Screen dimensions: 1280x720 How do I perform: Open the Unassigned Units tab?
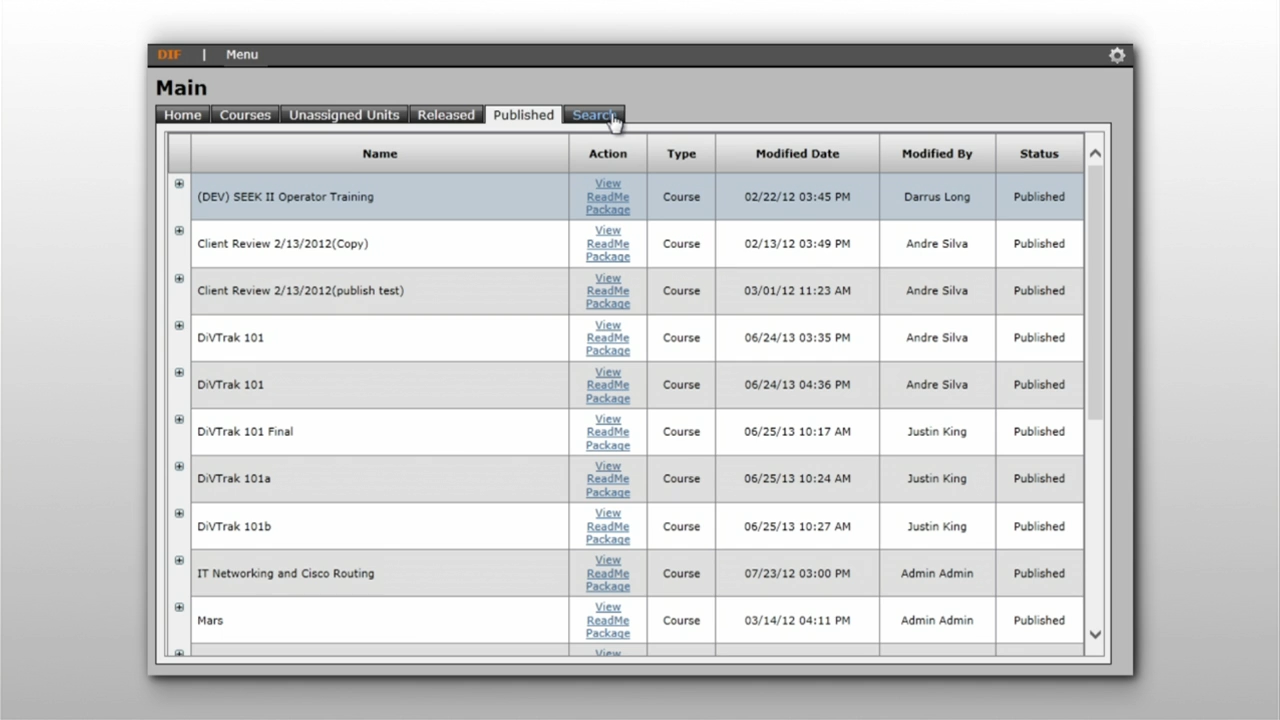344,115
